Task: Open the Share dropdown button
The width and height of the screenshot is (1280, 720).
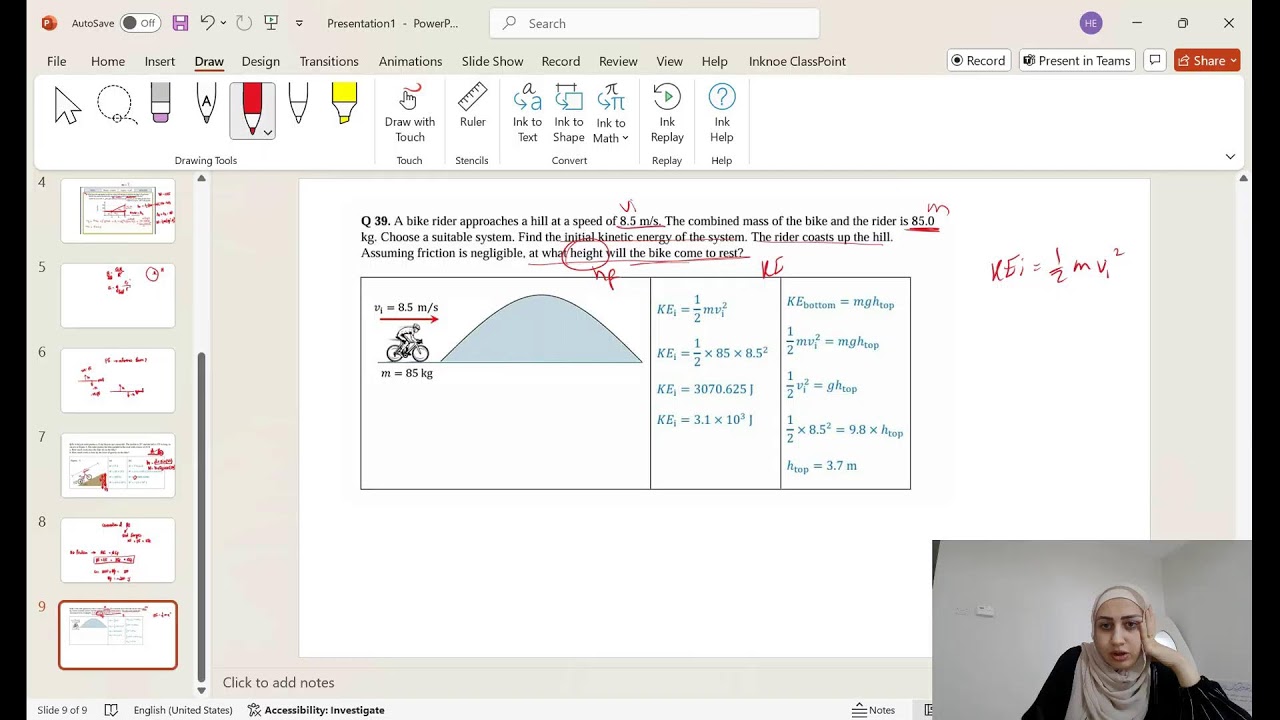Action: tap(1207, 60)
